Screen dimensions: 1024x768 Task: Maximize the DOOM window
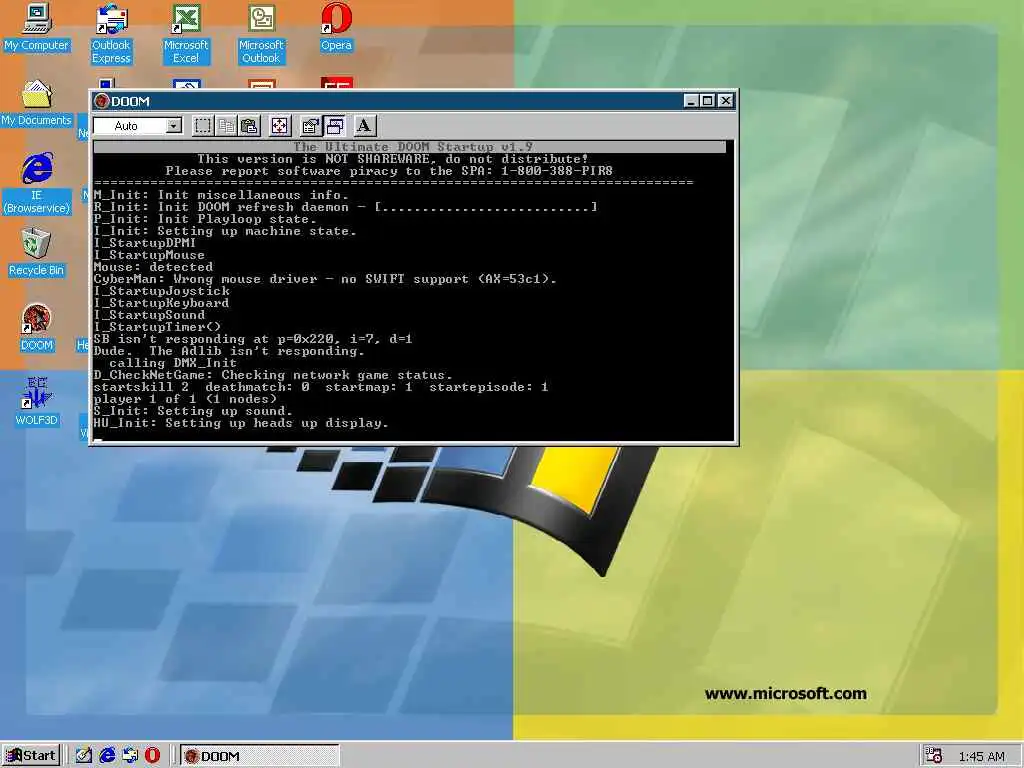707,101
